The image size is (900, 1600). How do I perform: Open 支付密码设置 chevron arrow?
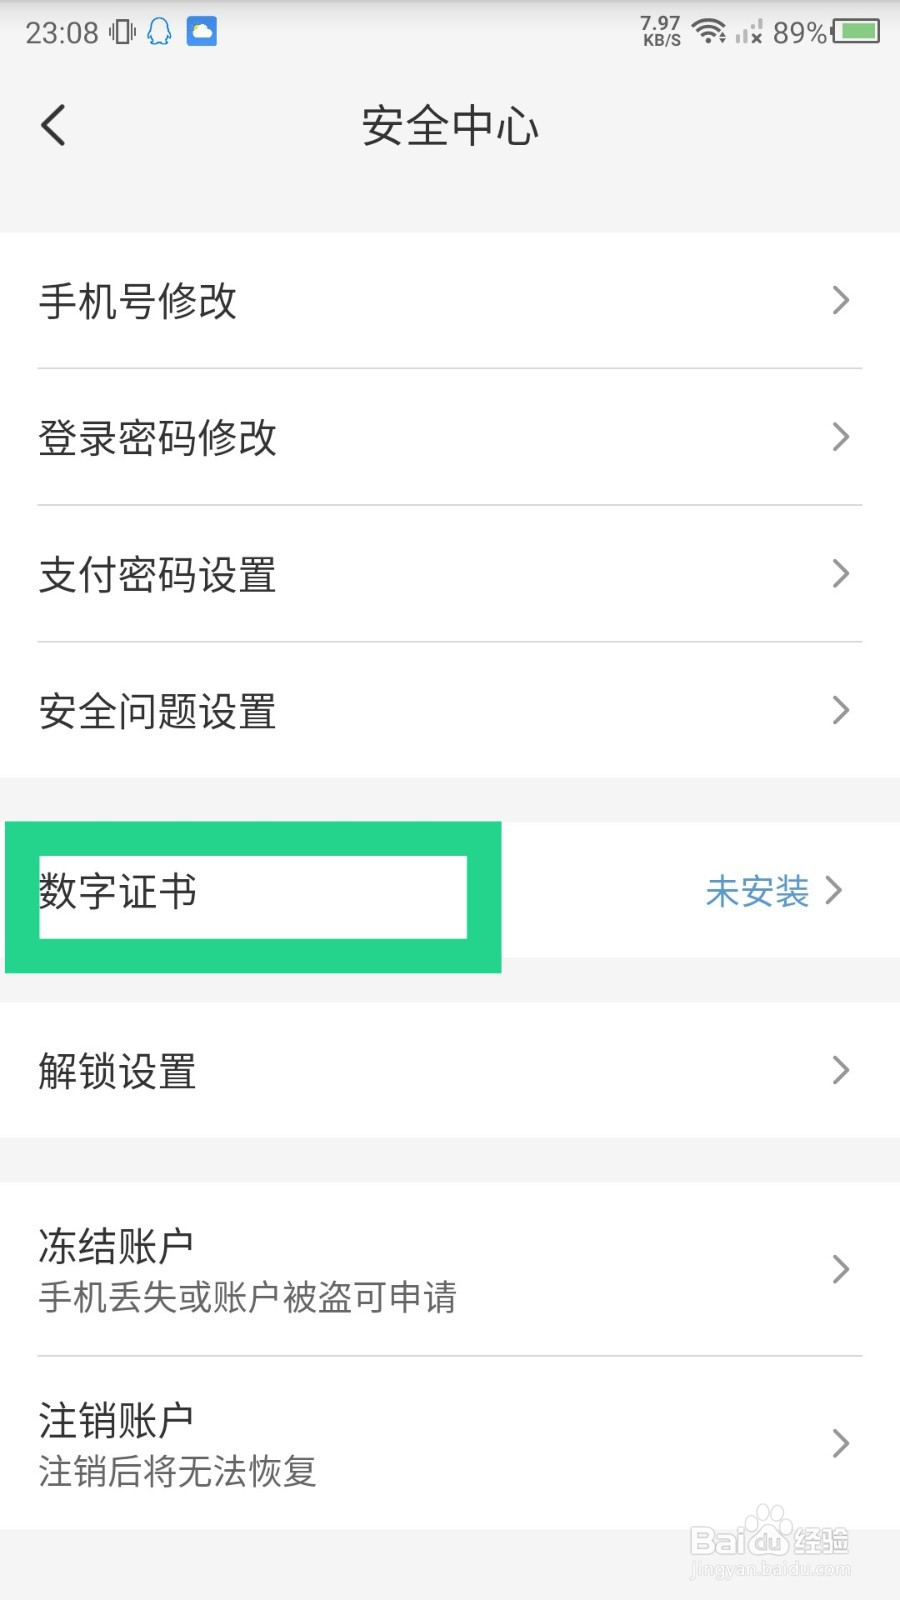[840, 574]
